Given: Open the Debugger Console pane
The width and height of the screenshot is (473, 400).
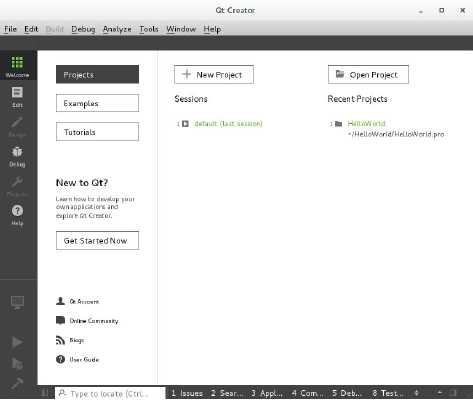Looking at the screenshot, I should [347, 393].
